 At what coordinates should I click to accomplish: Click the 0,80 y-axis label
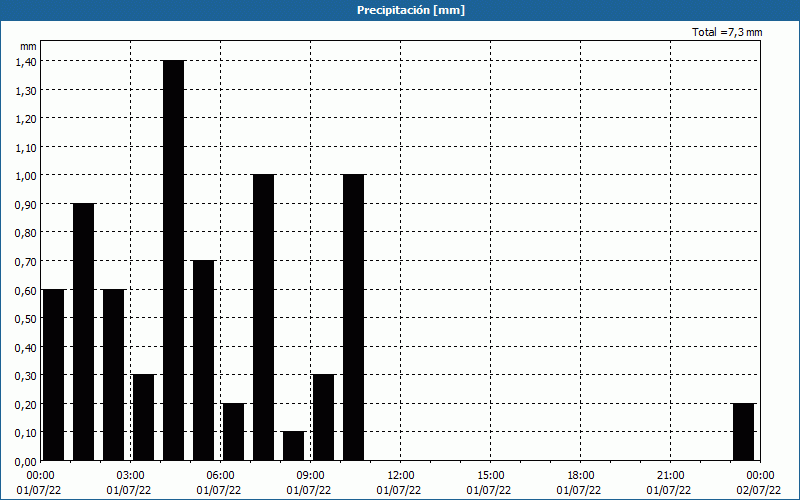click(26, 233)
